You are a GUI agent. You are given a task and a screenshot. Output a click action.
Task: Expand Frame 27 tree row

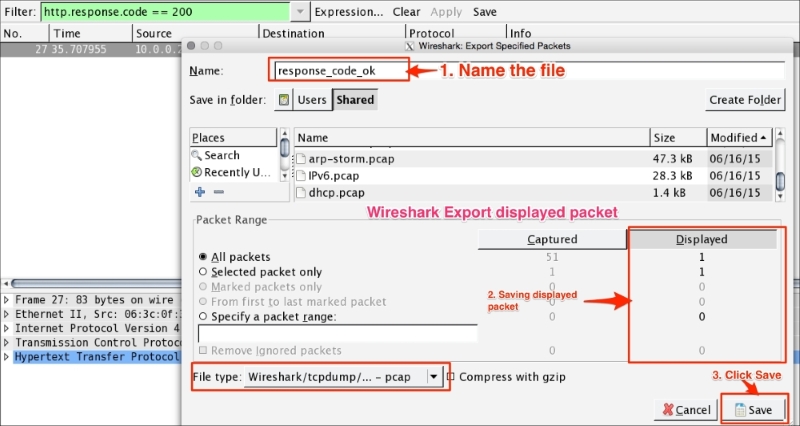pos(6,299)
